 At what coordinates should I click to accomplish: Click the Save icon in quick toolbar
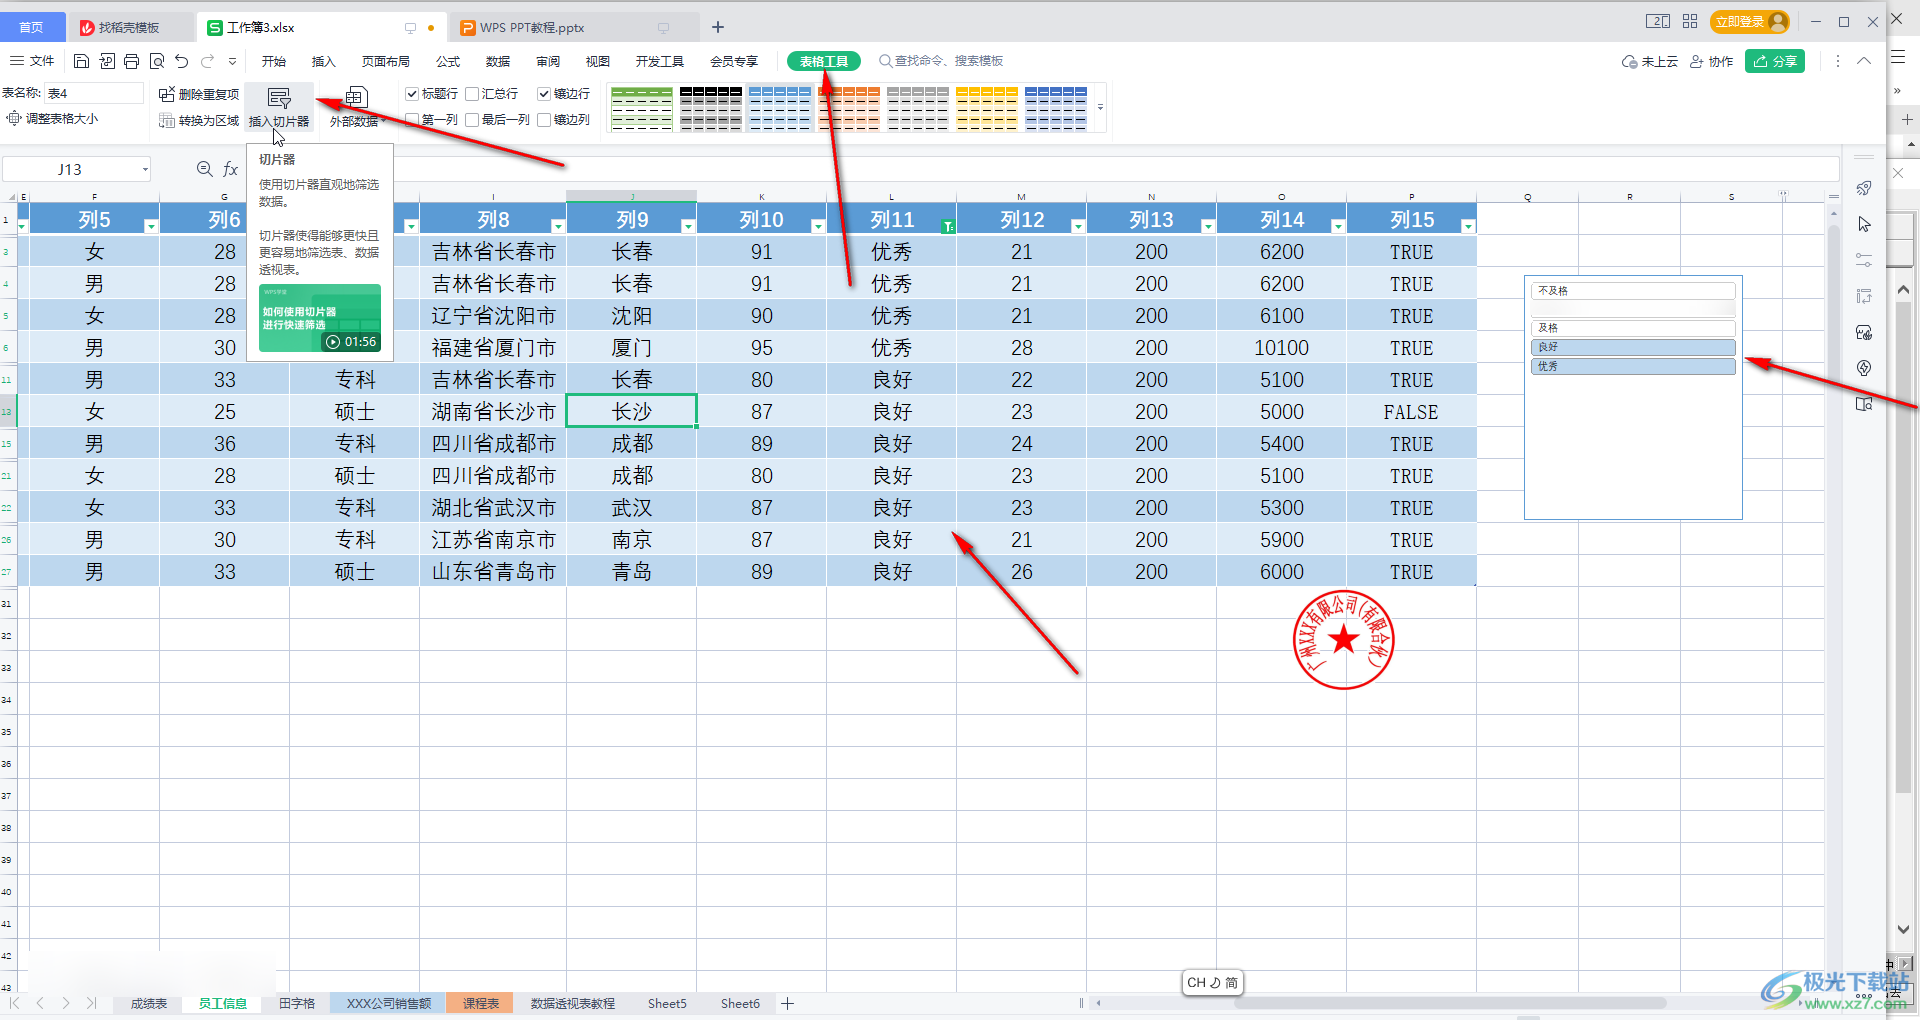click(82, 61)
